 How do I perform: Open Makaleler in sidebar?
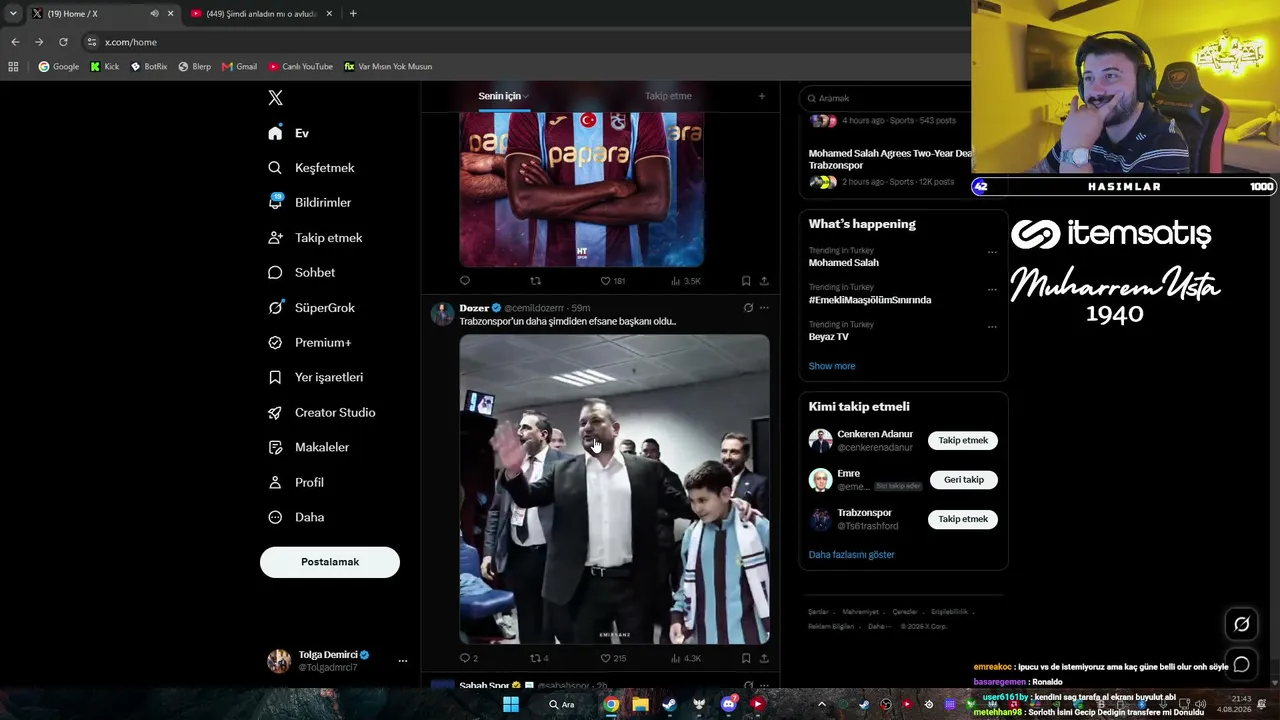click(308, 447)
